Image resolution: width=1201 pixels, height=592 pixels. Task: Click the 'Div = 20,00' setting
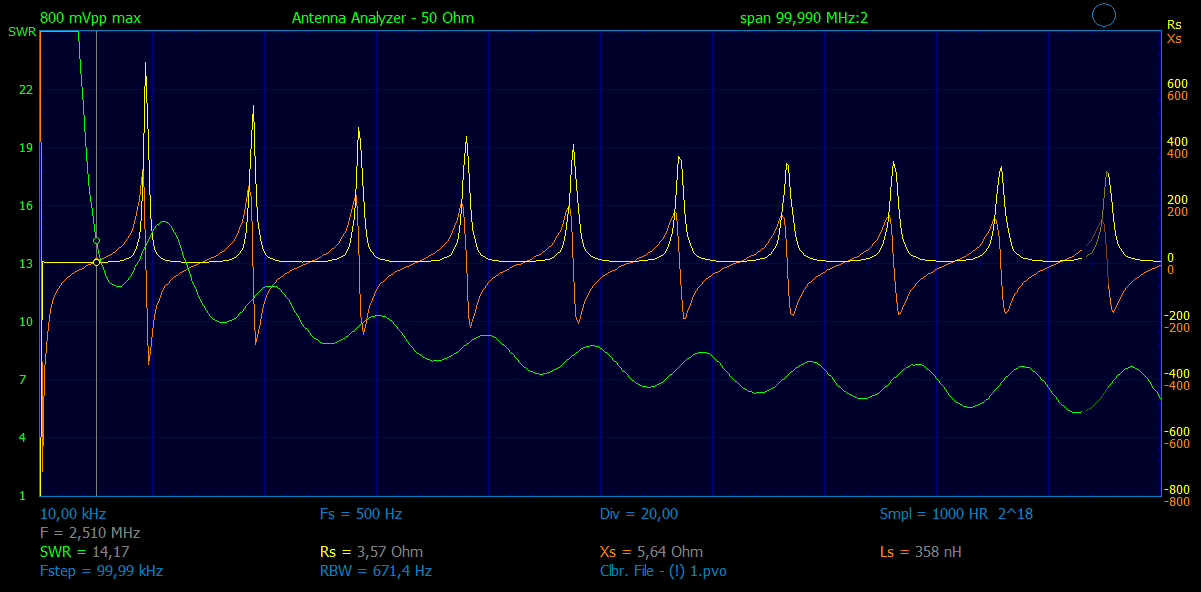pyautogui.click(x=639, y=514)
